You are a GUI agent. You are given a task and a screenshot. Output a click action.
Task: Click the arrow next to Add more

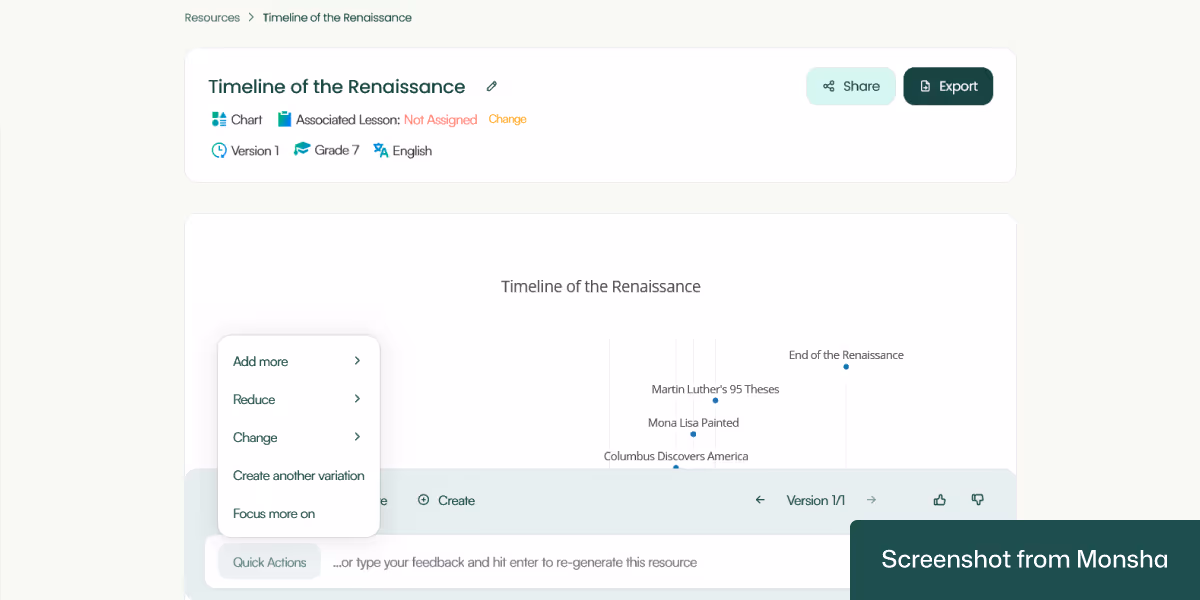pyautogui.click(x=357, y=361)
